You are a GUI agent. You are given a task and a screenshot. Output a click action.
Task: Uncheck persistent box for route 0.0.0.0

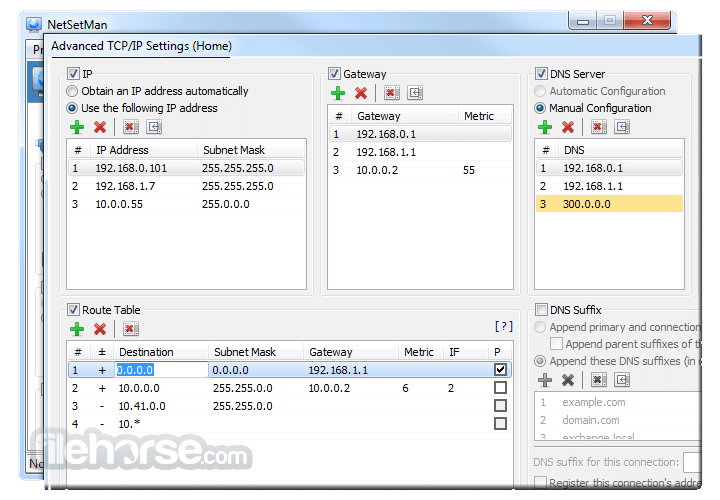(501, 370)
